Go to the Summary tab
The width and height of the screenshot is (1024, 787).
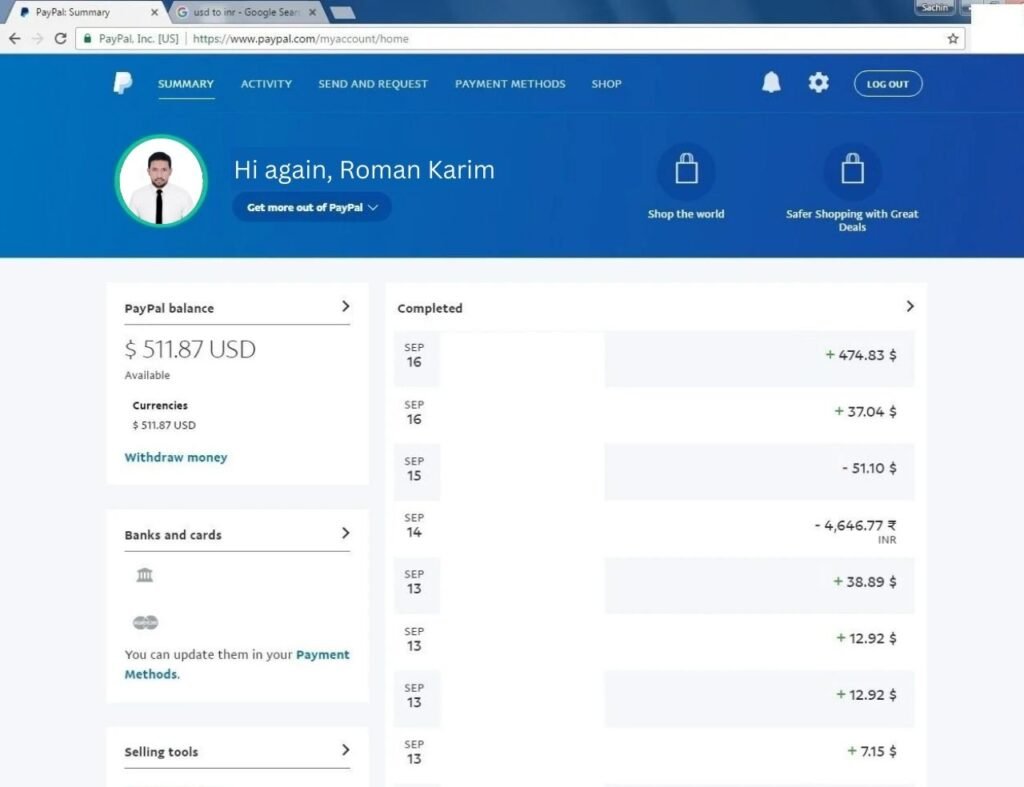click(185, 84)
